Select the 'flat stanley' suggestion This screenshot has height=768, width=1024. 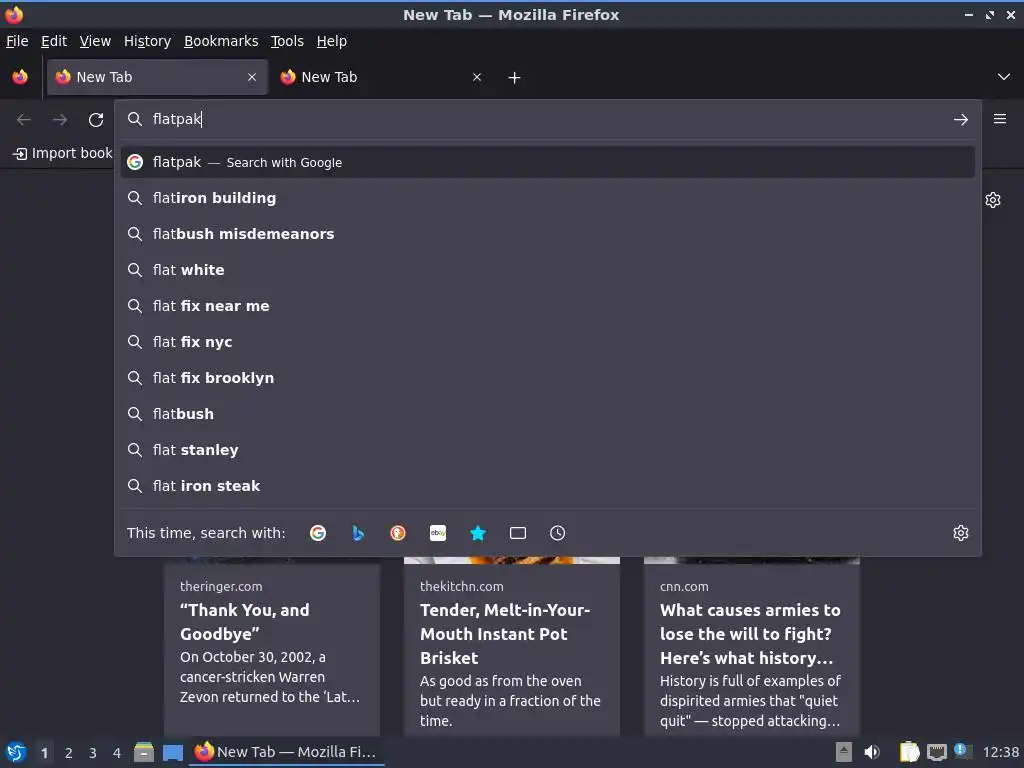pos(547,449)
